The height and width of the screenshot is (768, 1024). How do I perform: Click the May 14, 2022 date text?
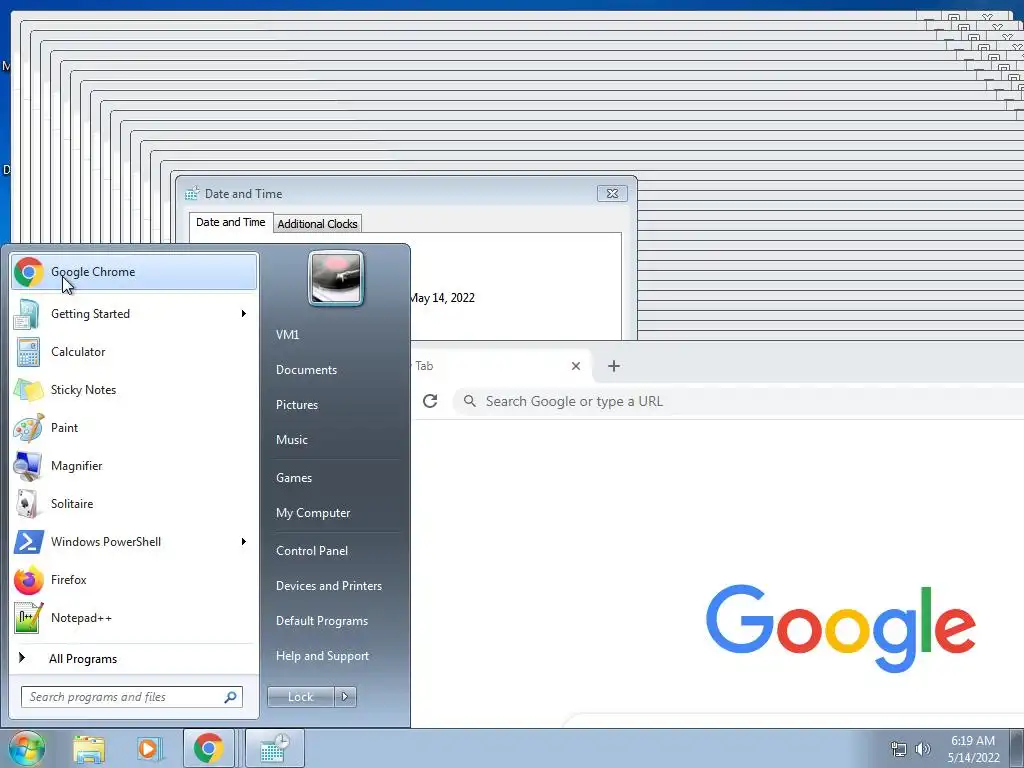click(442, 298)
